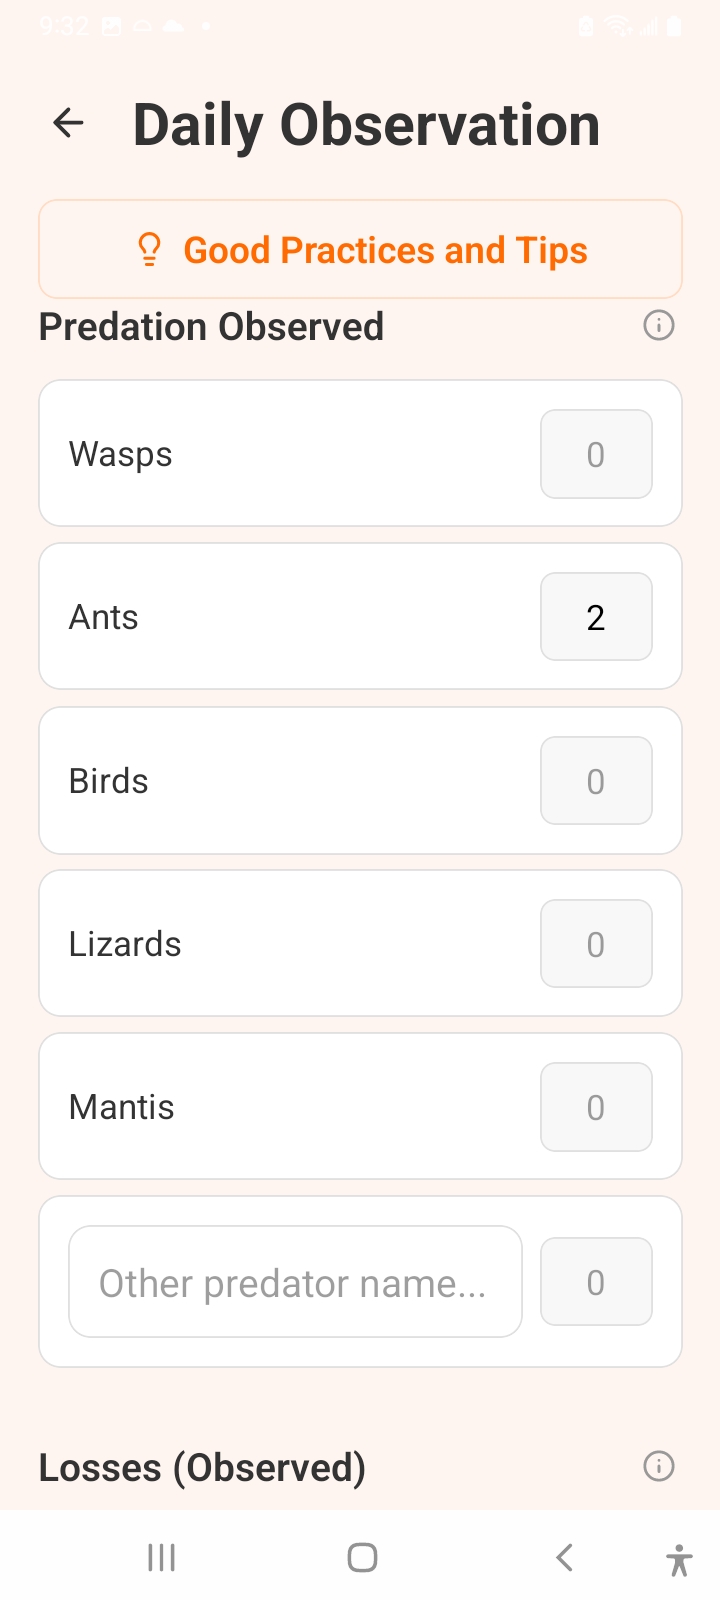Viewport: 720px width, 1600px height.
Task: Show info for Predation Observed
Action: point(658,325)
